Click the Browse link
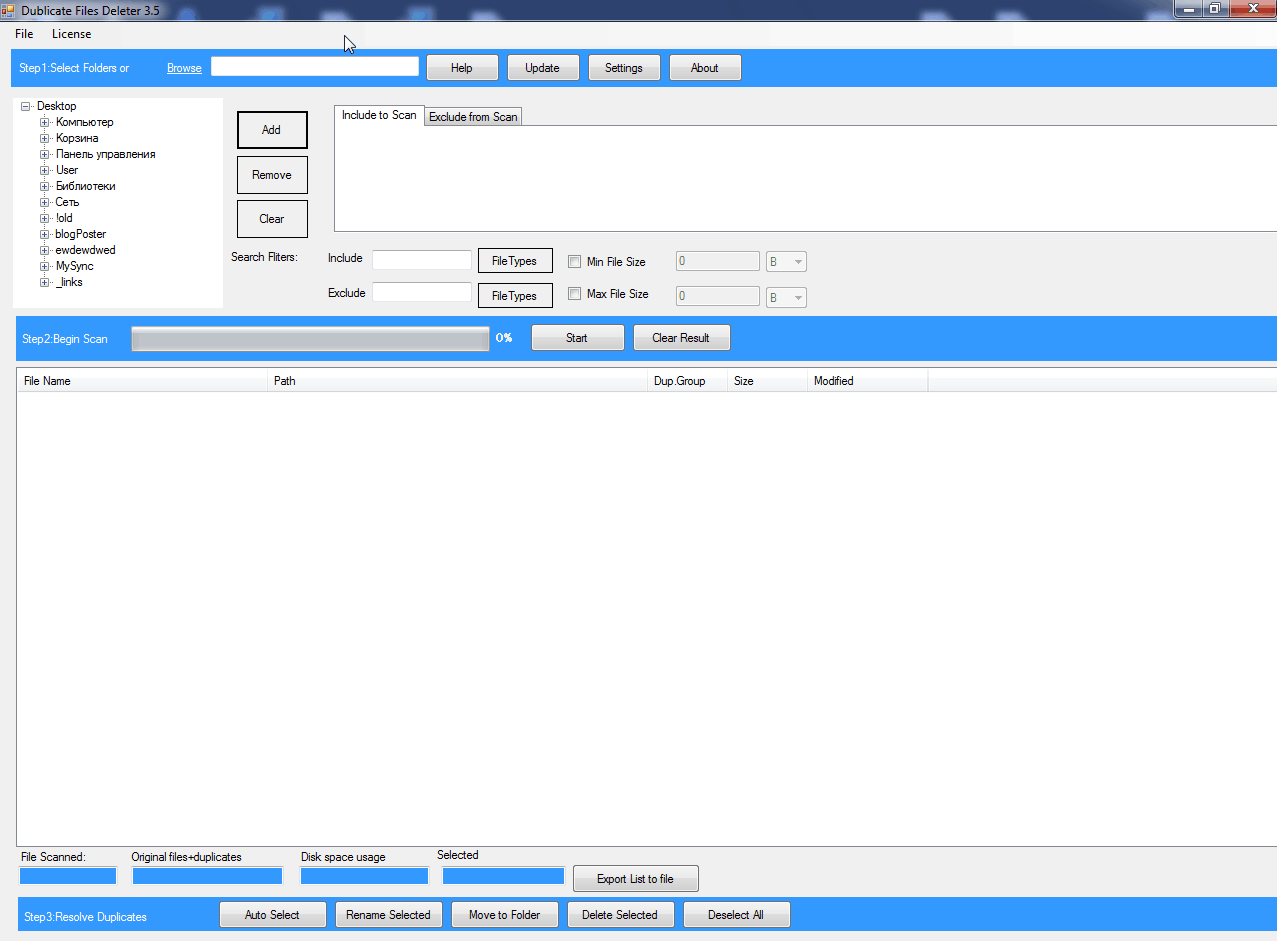 [x=184, y=68]
